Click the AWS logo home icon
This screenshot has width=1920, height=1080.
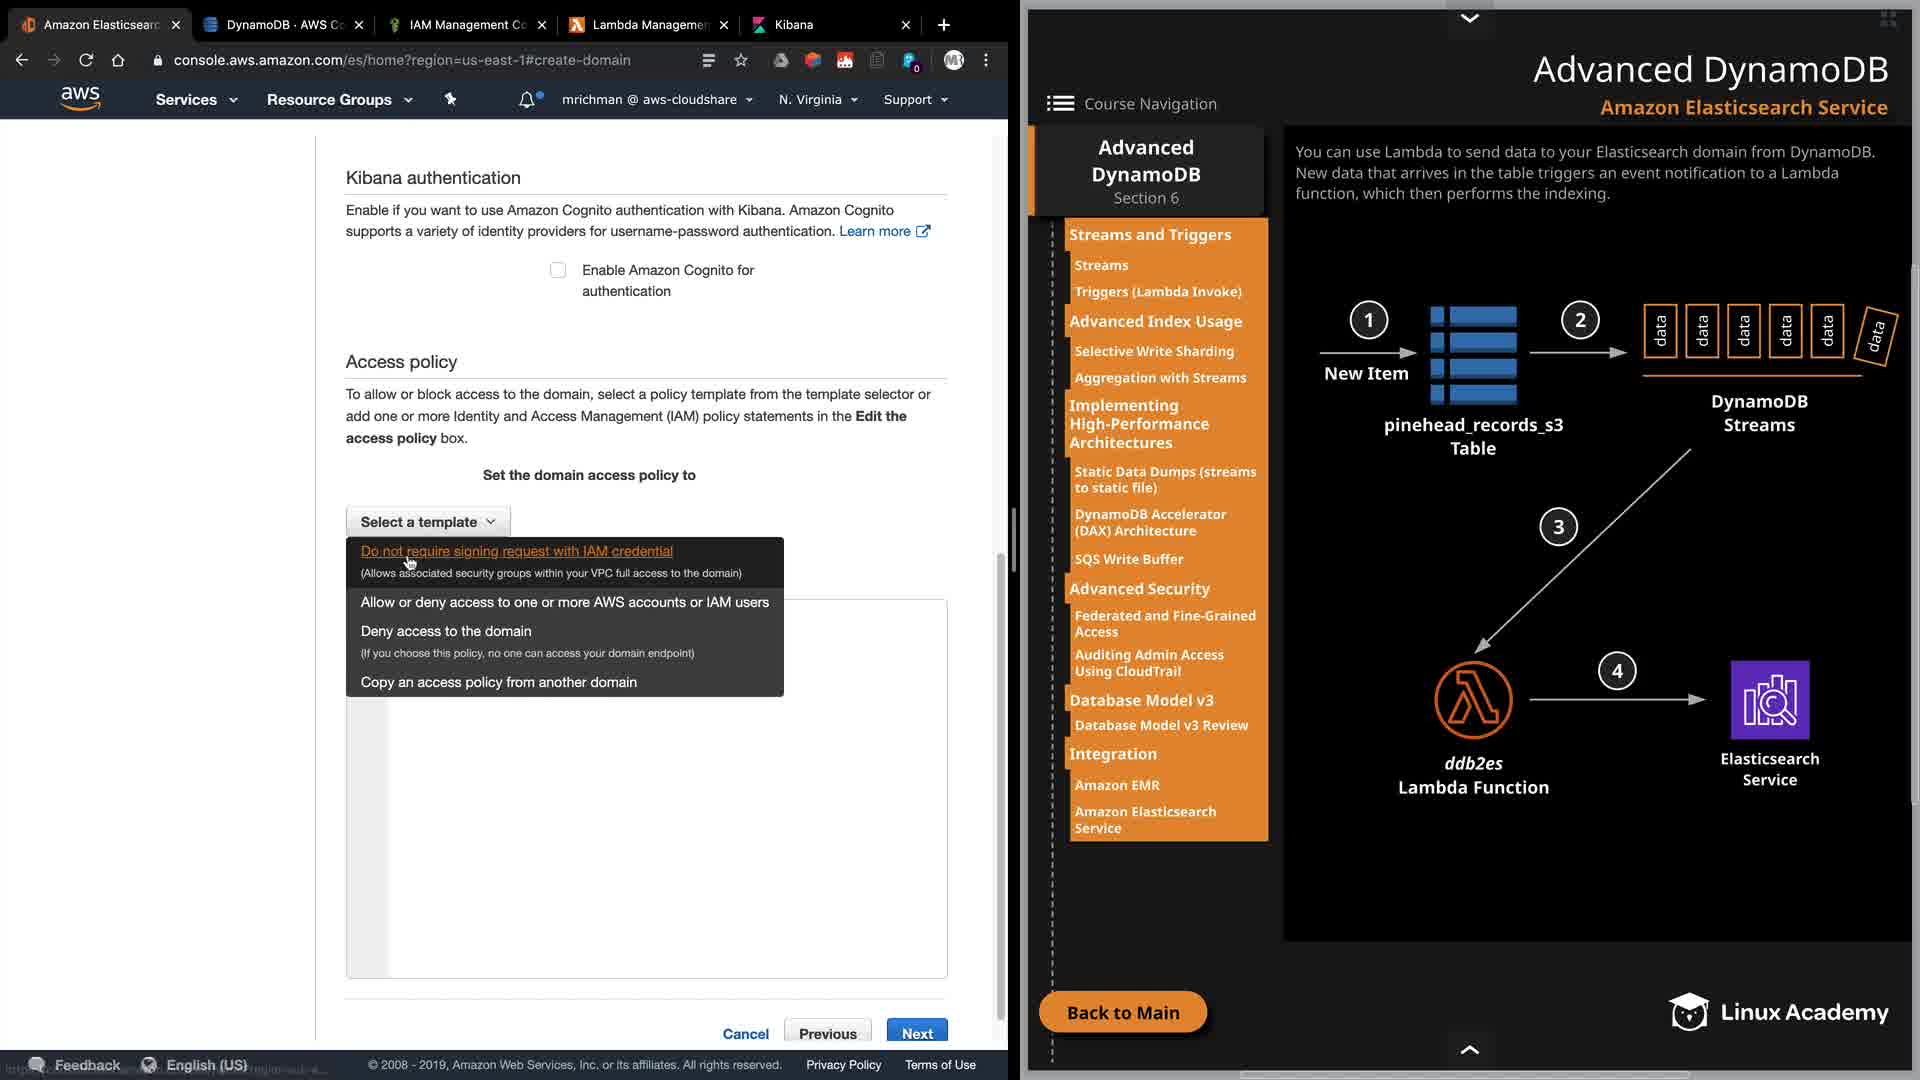click(80, 98)
